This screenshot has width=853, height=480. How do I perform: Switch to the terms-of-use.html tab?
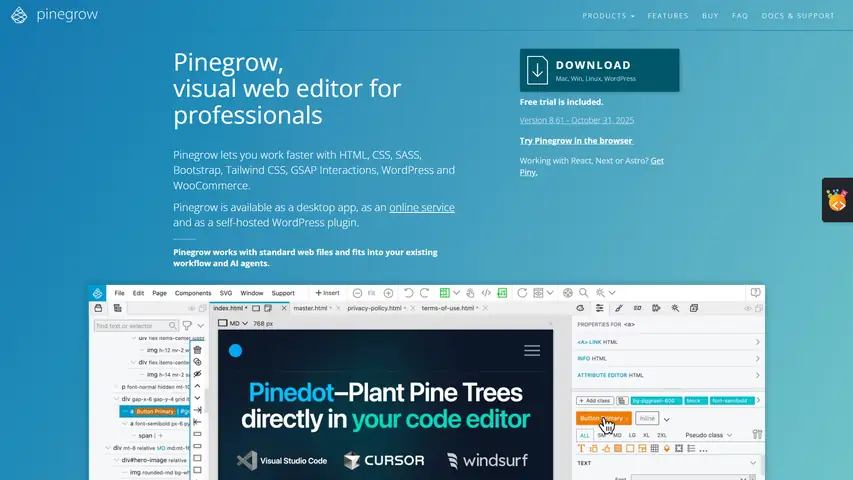click(449, 308)
